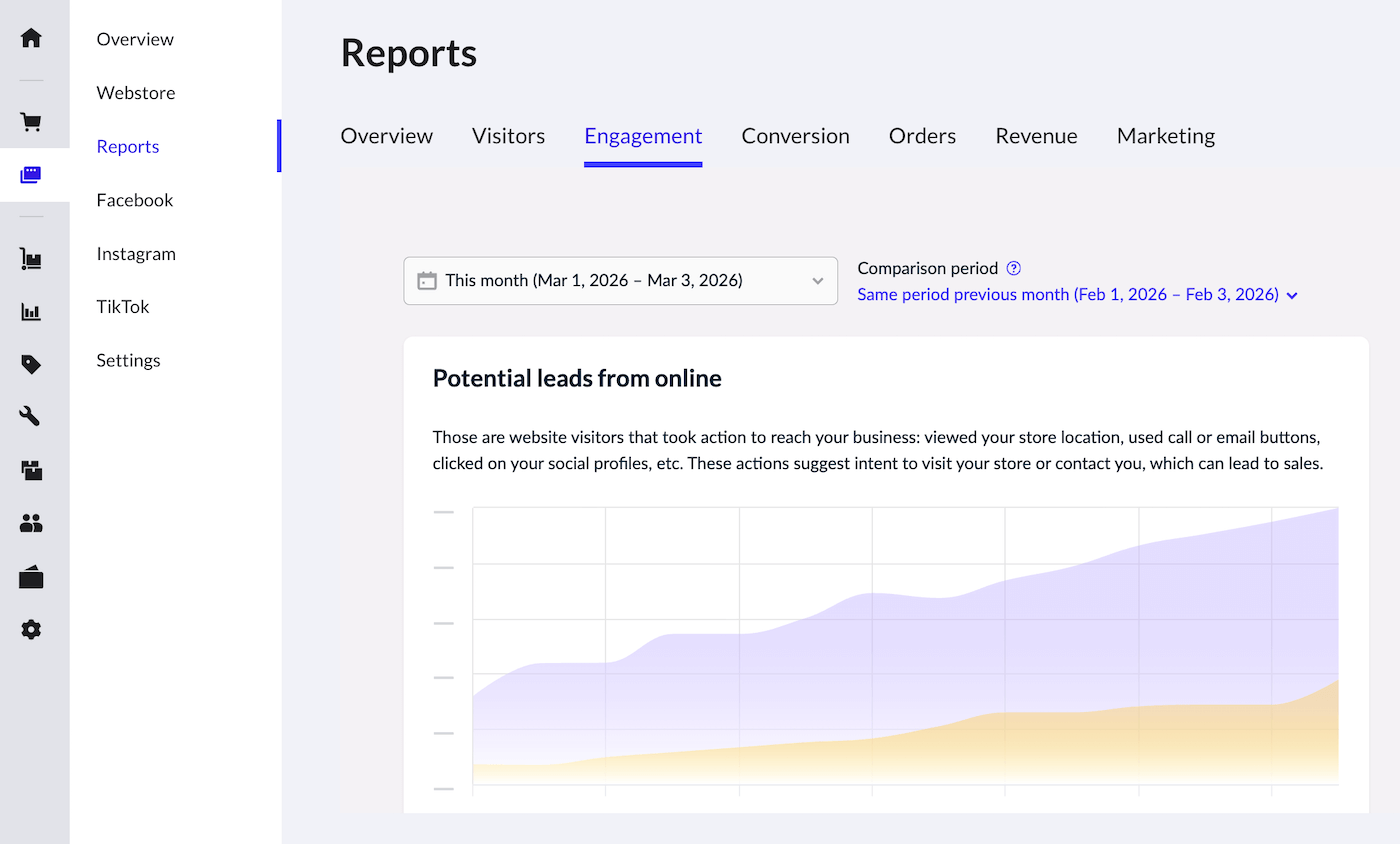
Task: Click the Potential leads from online heading
Action: coord(577,378)
